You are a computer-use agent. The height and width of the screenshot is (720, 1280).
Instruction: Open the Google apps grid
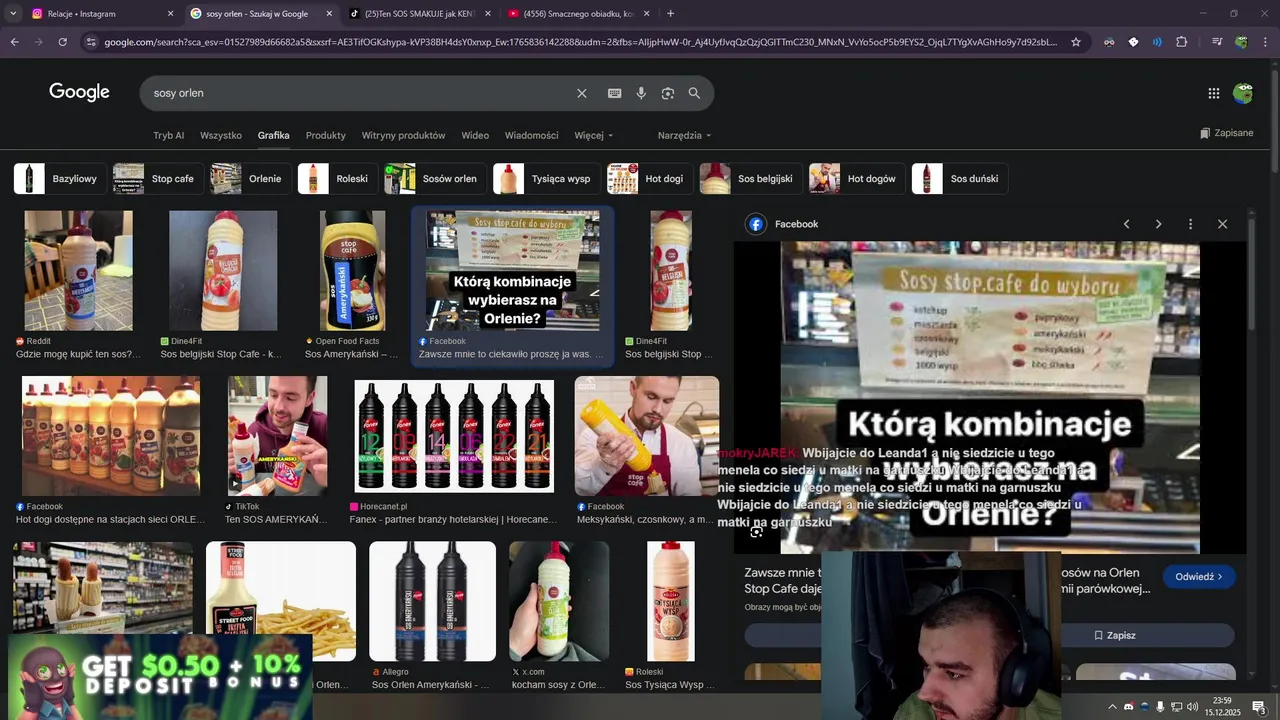(1213, 93)
